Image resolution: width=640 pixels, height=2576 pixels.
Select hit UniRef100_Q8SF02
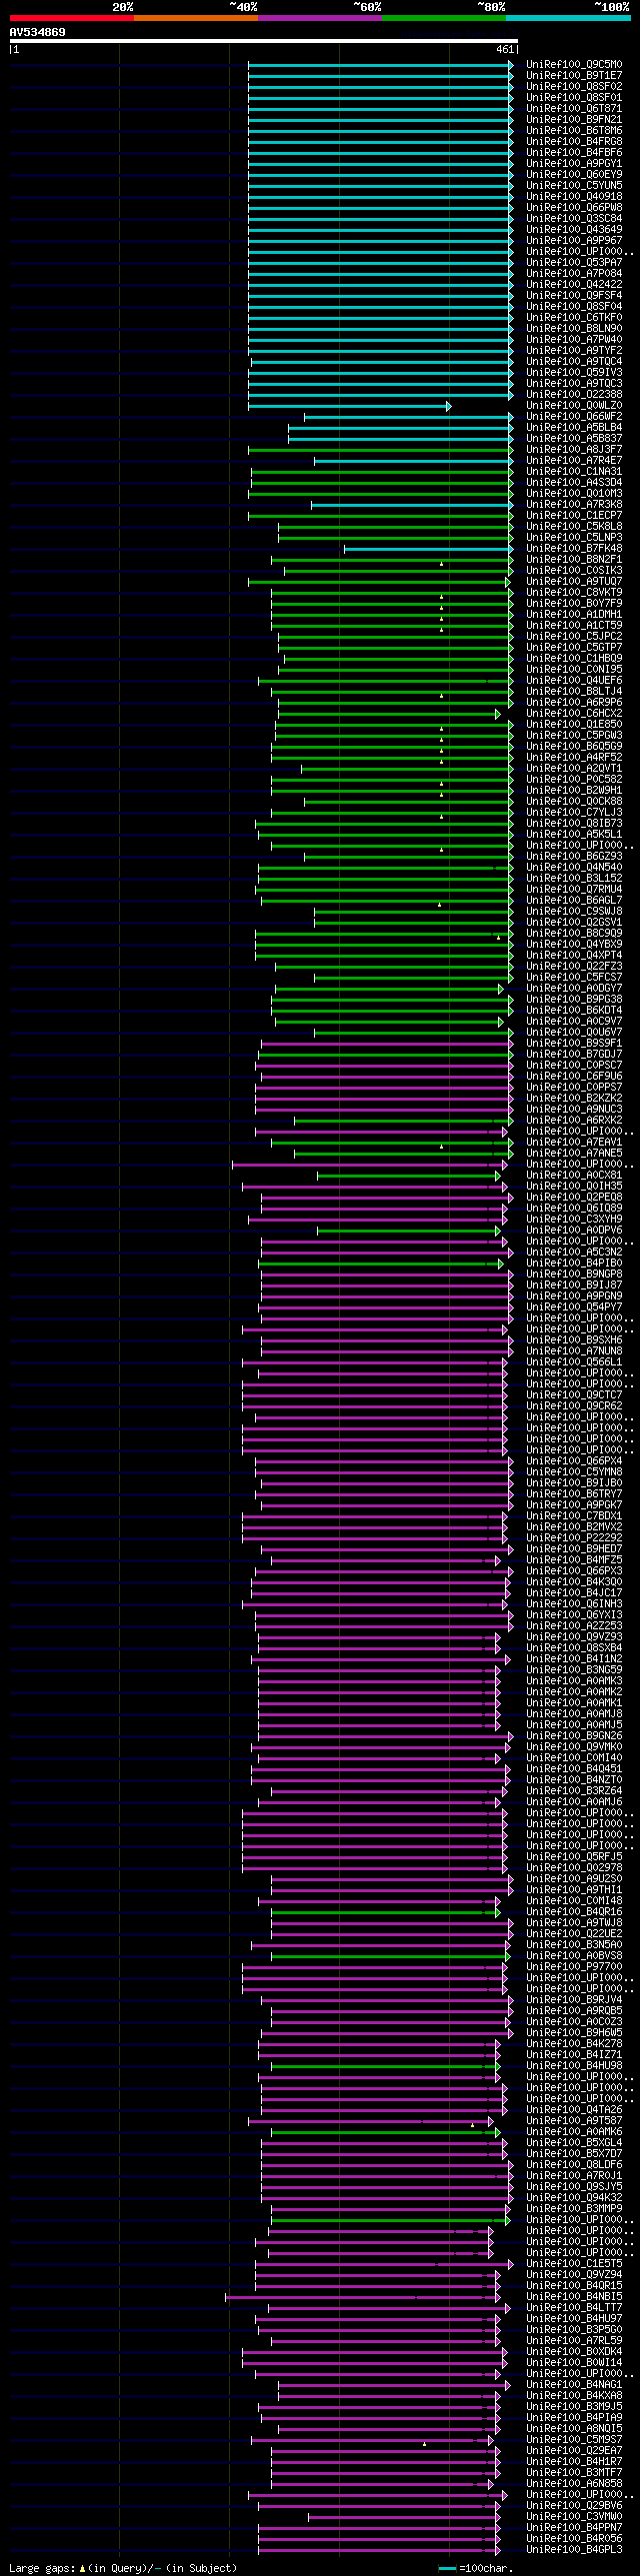click(574, 87)
